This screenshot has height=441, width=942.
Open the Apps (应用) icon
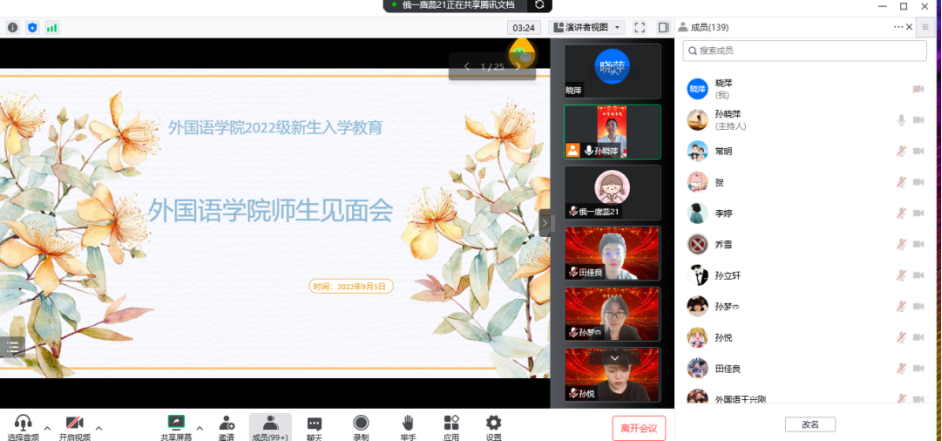(451, 426)
